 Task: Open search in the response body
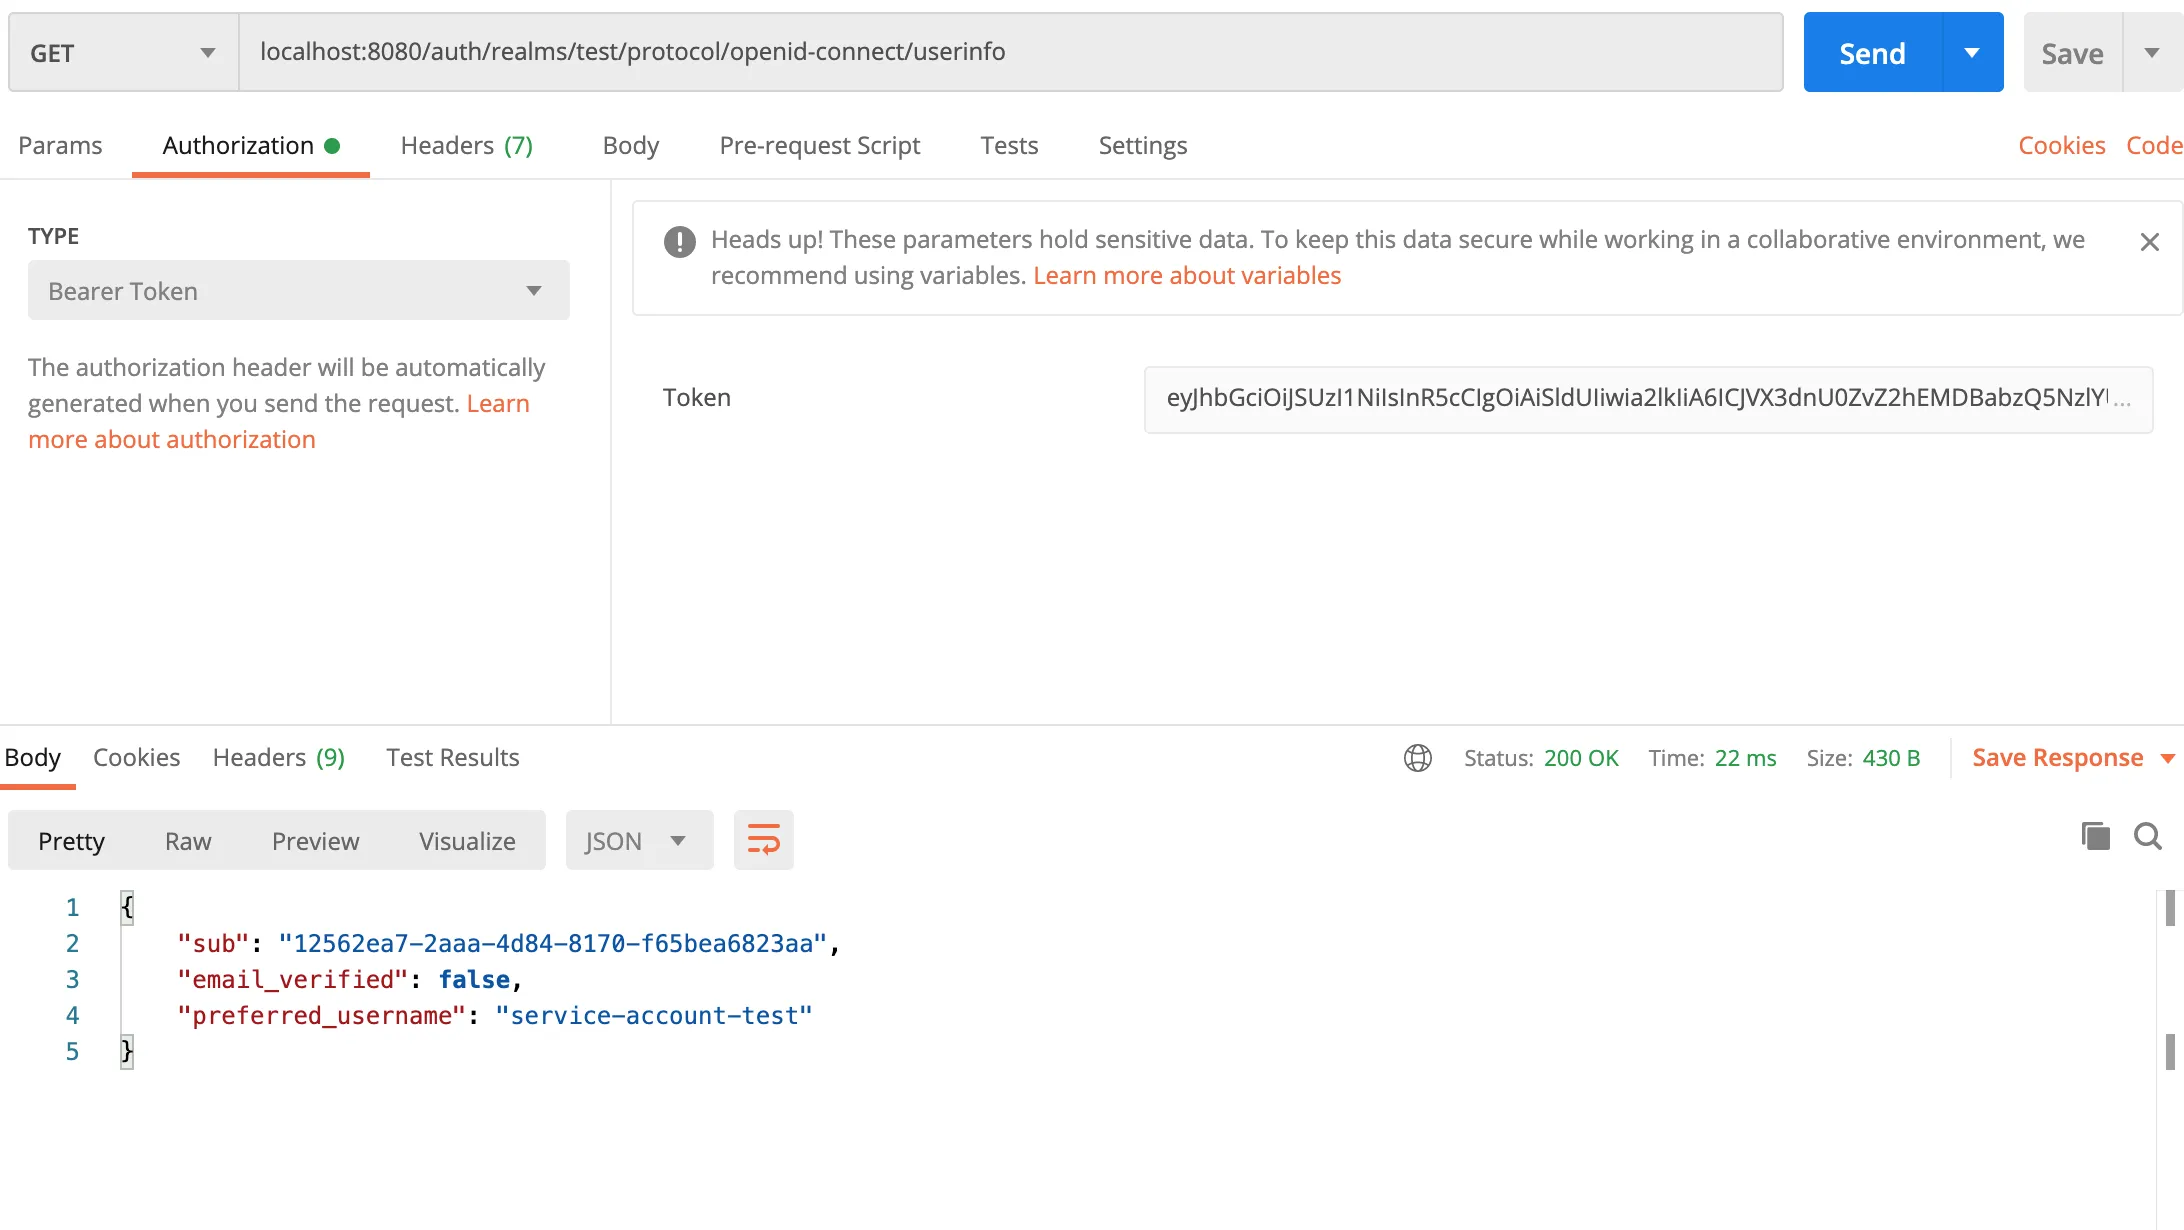[x=2147, y=836]
